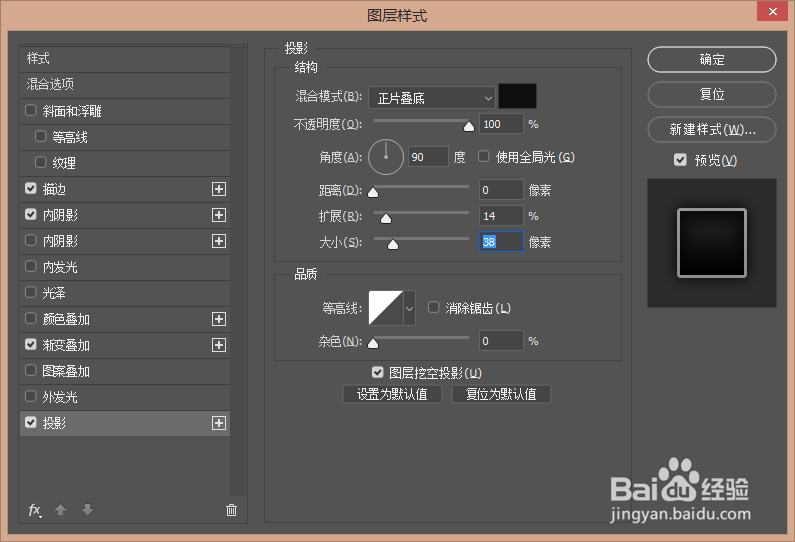Enable the 内发光 checkbox
The height and width of the screenshot is (542, 795).
[31, 266]
